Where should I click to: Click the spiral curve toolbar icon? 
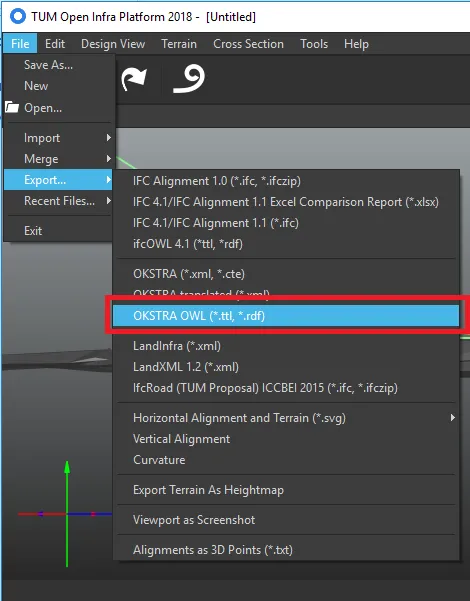189,79
